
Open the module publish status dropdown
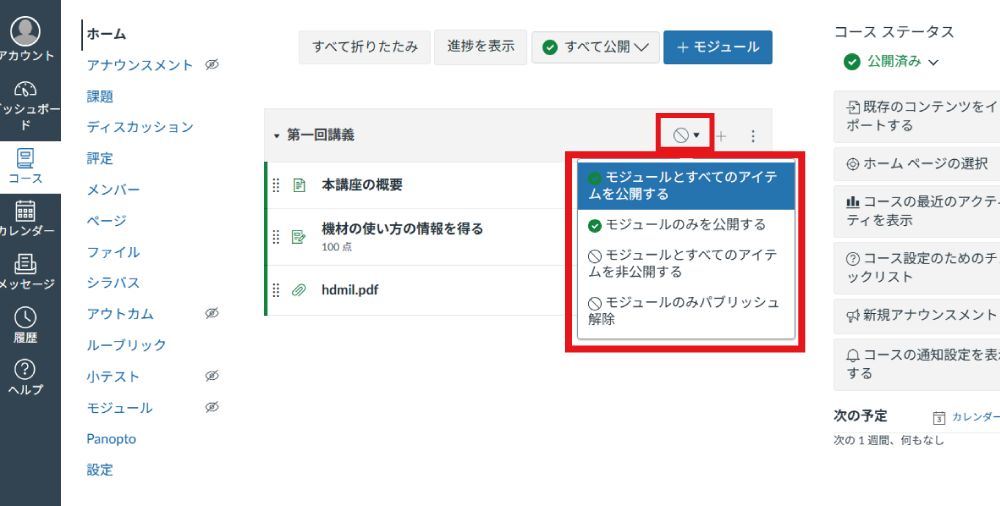(686, 135)
